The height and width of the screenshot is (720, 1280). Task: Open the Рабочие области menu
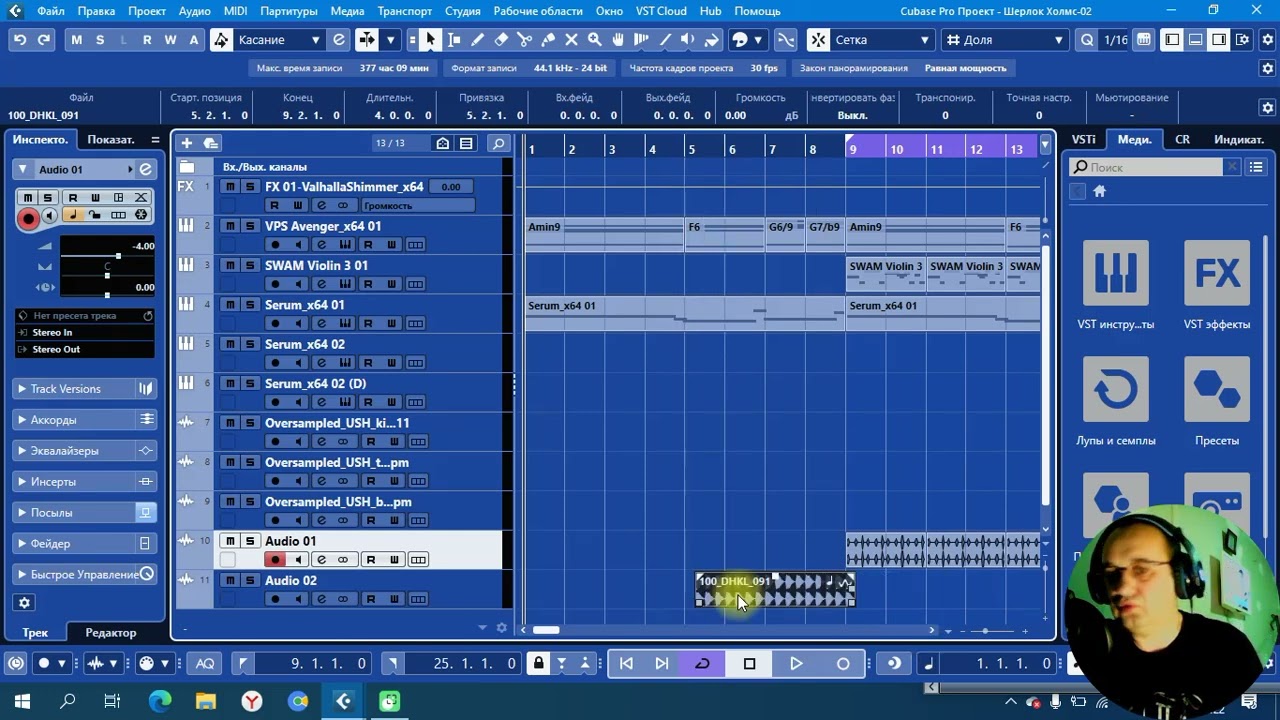pyautogui.click(x=538, y=11)
